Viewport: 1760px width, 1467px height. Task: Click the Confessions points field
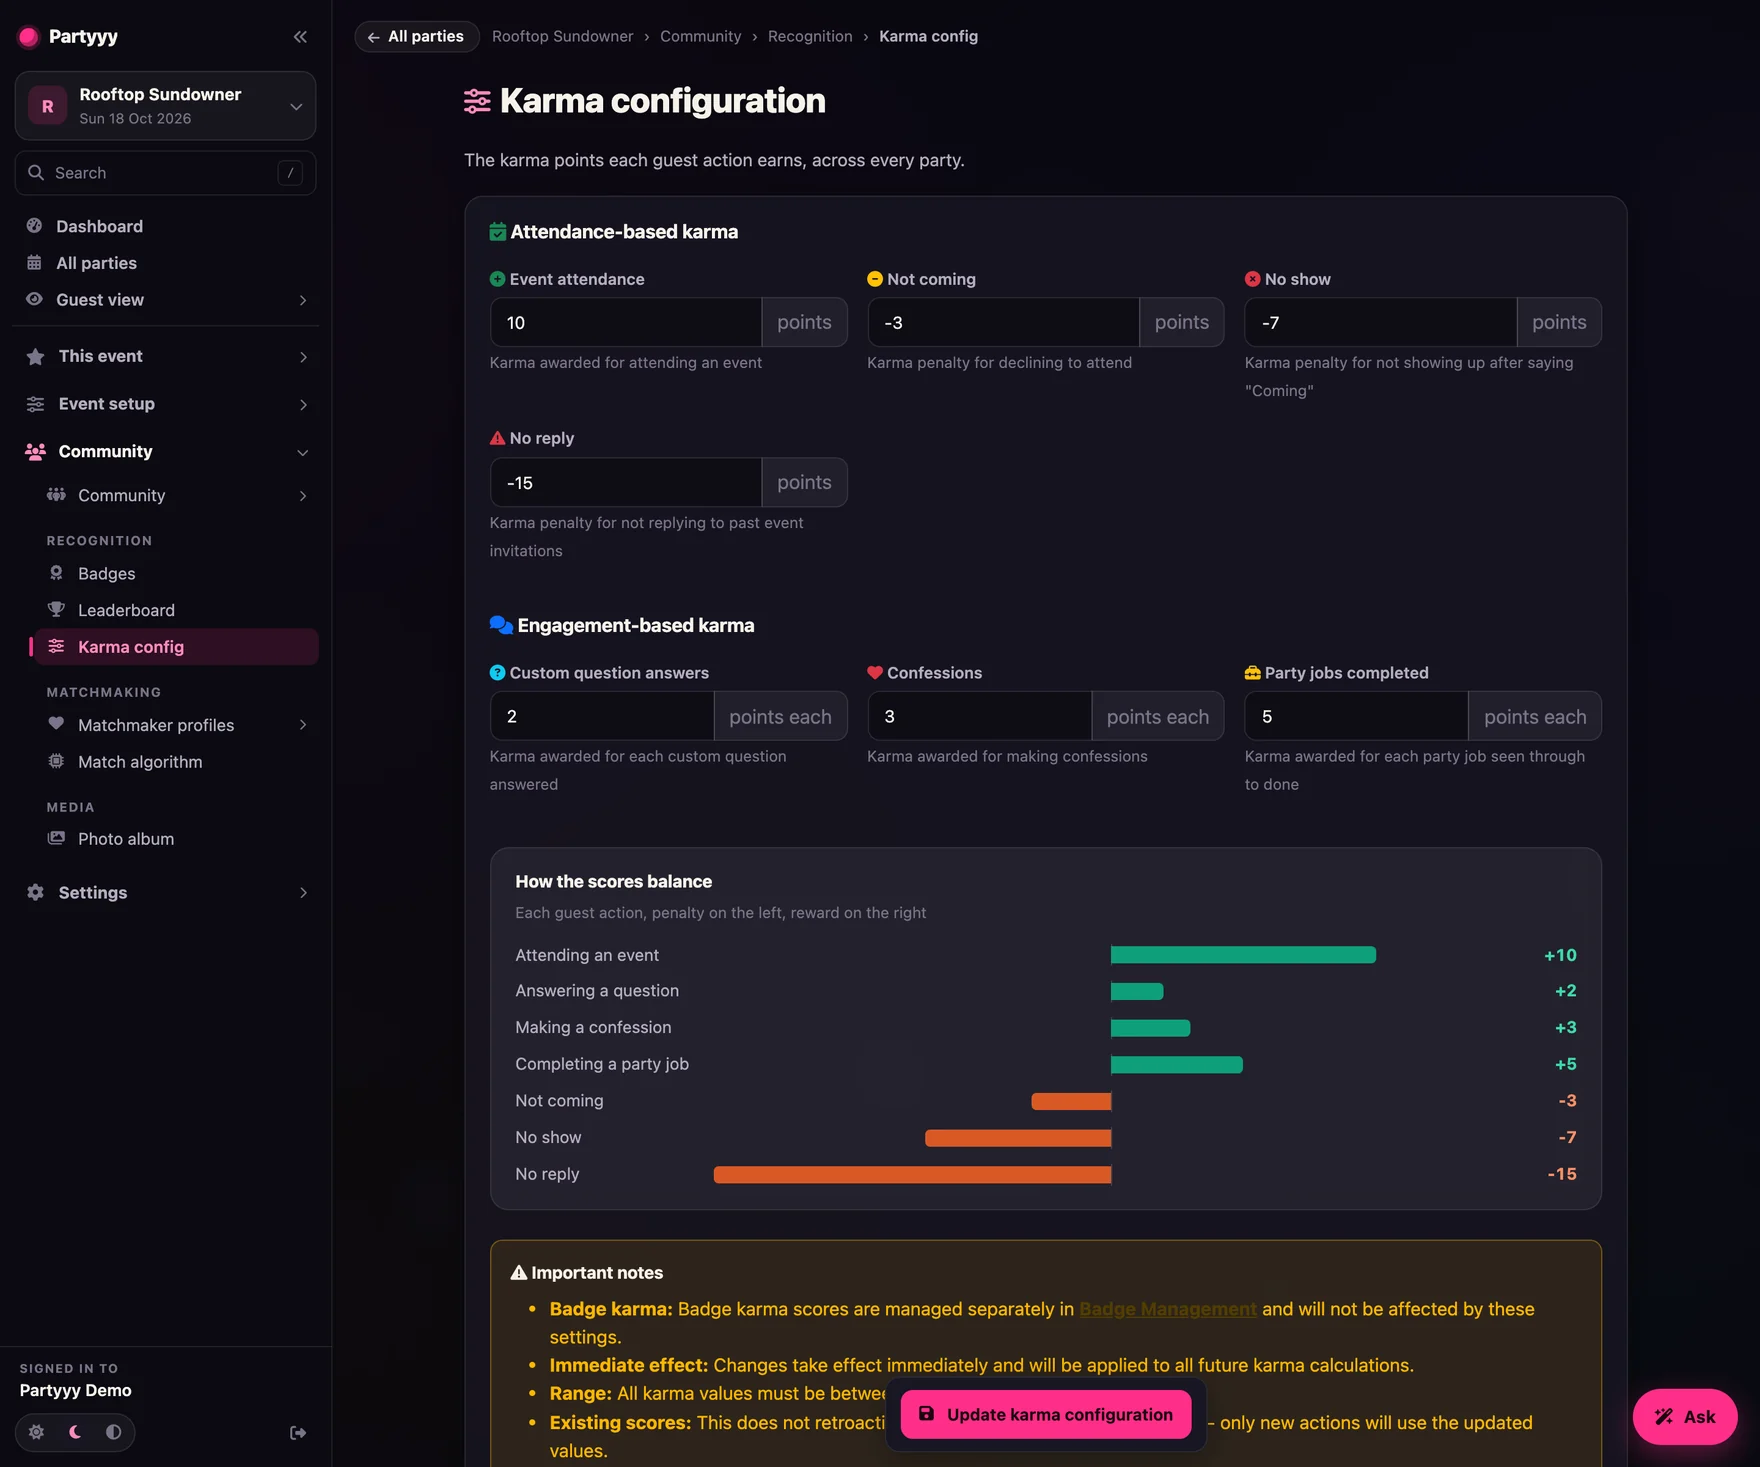pos(979,716)
